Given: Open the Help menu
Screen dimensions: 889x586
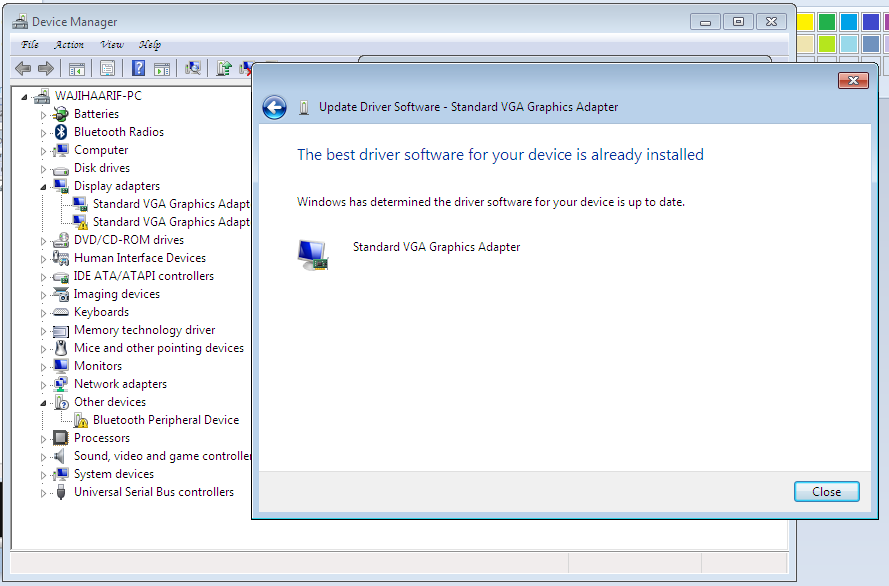Looking at the screenshot, I should [x=150, y=44].
